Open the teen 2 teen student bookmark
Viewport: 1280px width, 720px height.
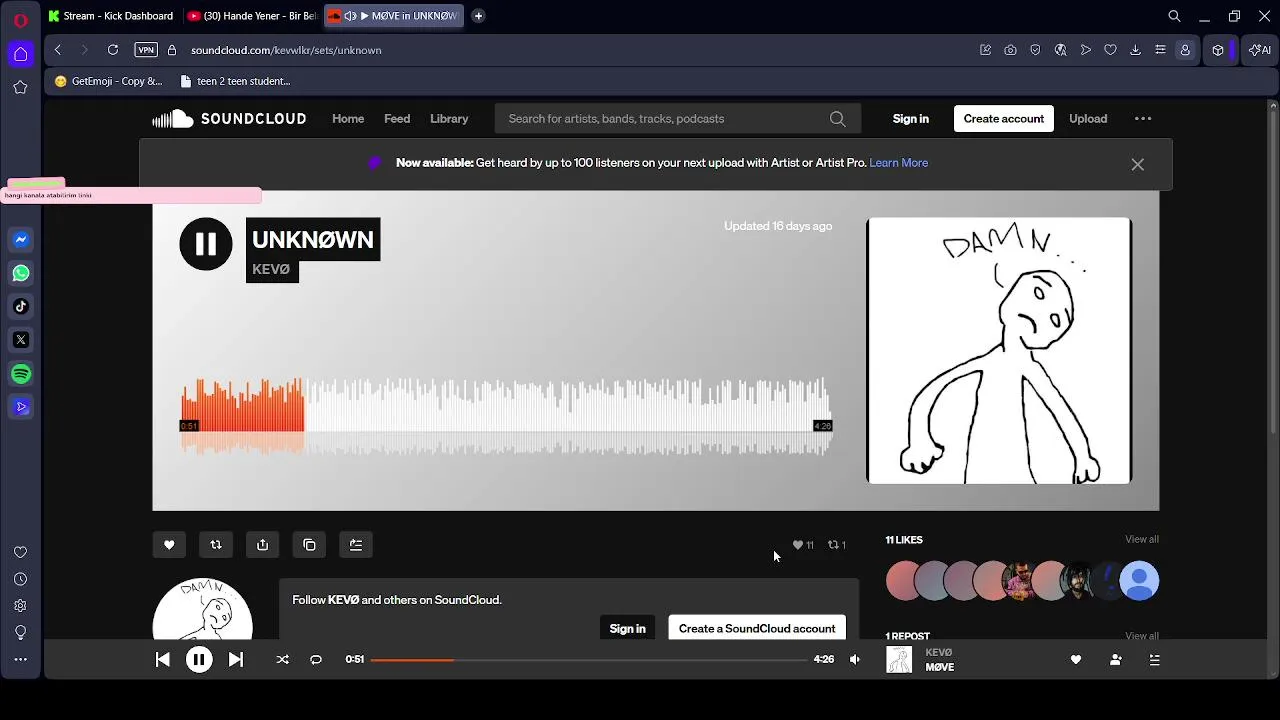coord(235,81)
